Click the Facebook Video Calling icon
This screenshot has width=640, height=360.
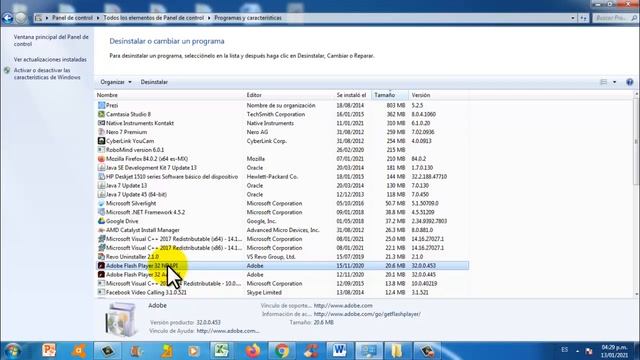point(101,292)
